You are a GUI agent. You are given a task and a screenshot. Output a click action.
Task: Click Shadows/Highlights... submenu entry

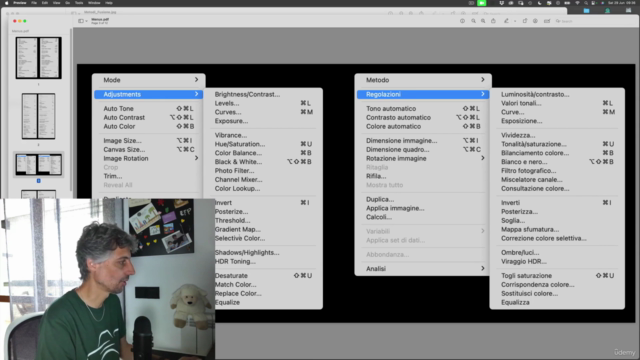[x=247, y=253]
